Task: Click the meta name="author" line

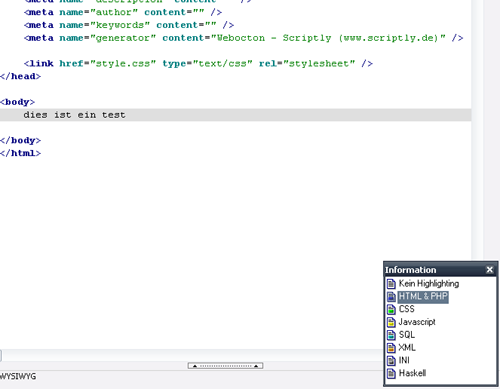Action: click(123, 12)
